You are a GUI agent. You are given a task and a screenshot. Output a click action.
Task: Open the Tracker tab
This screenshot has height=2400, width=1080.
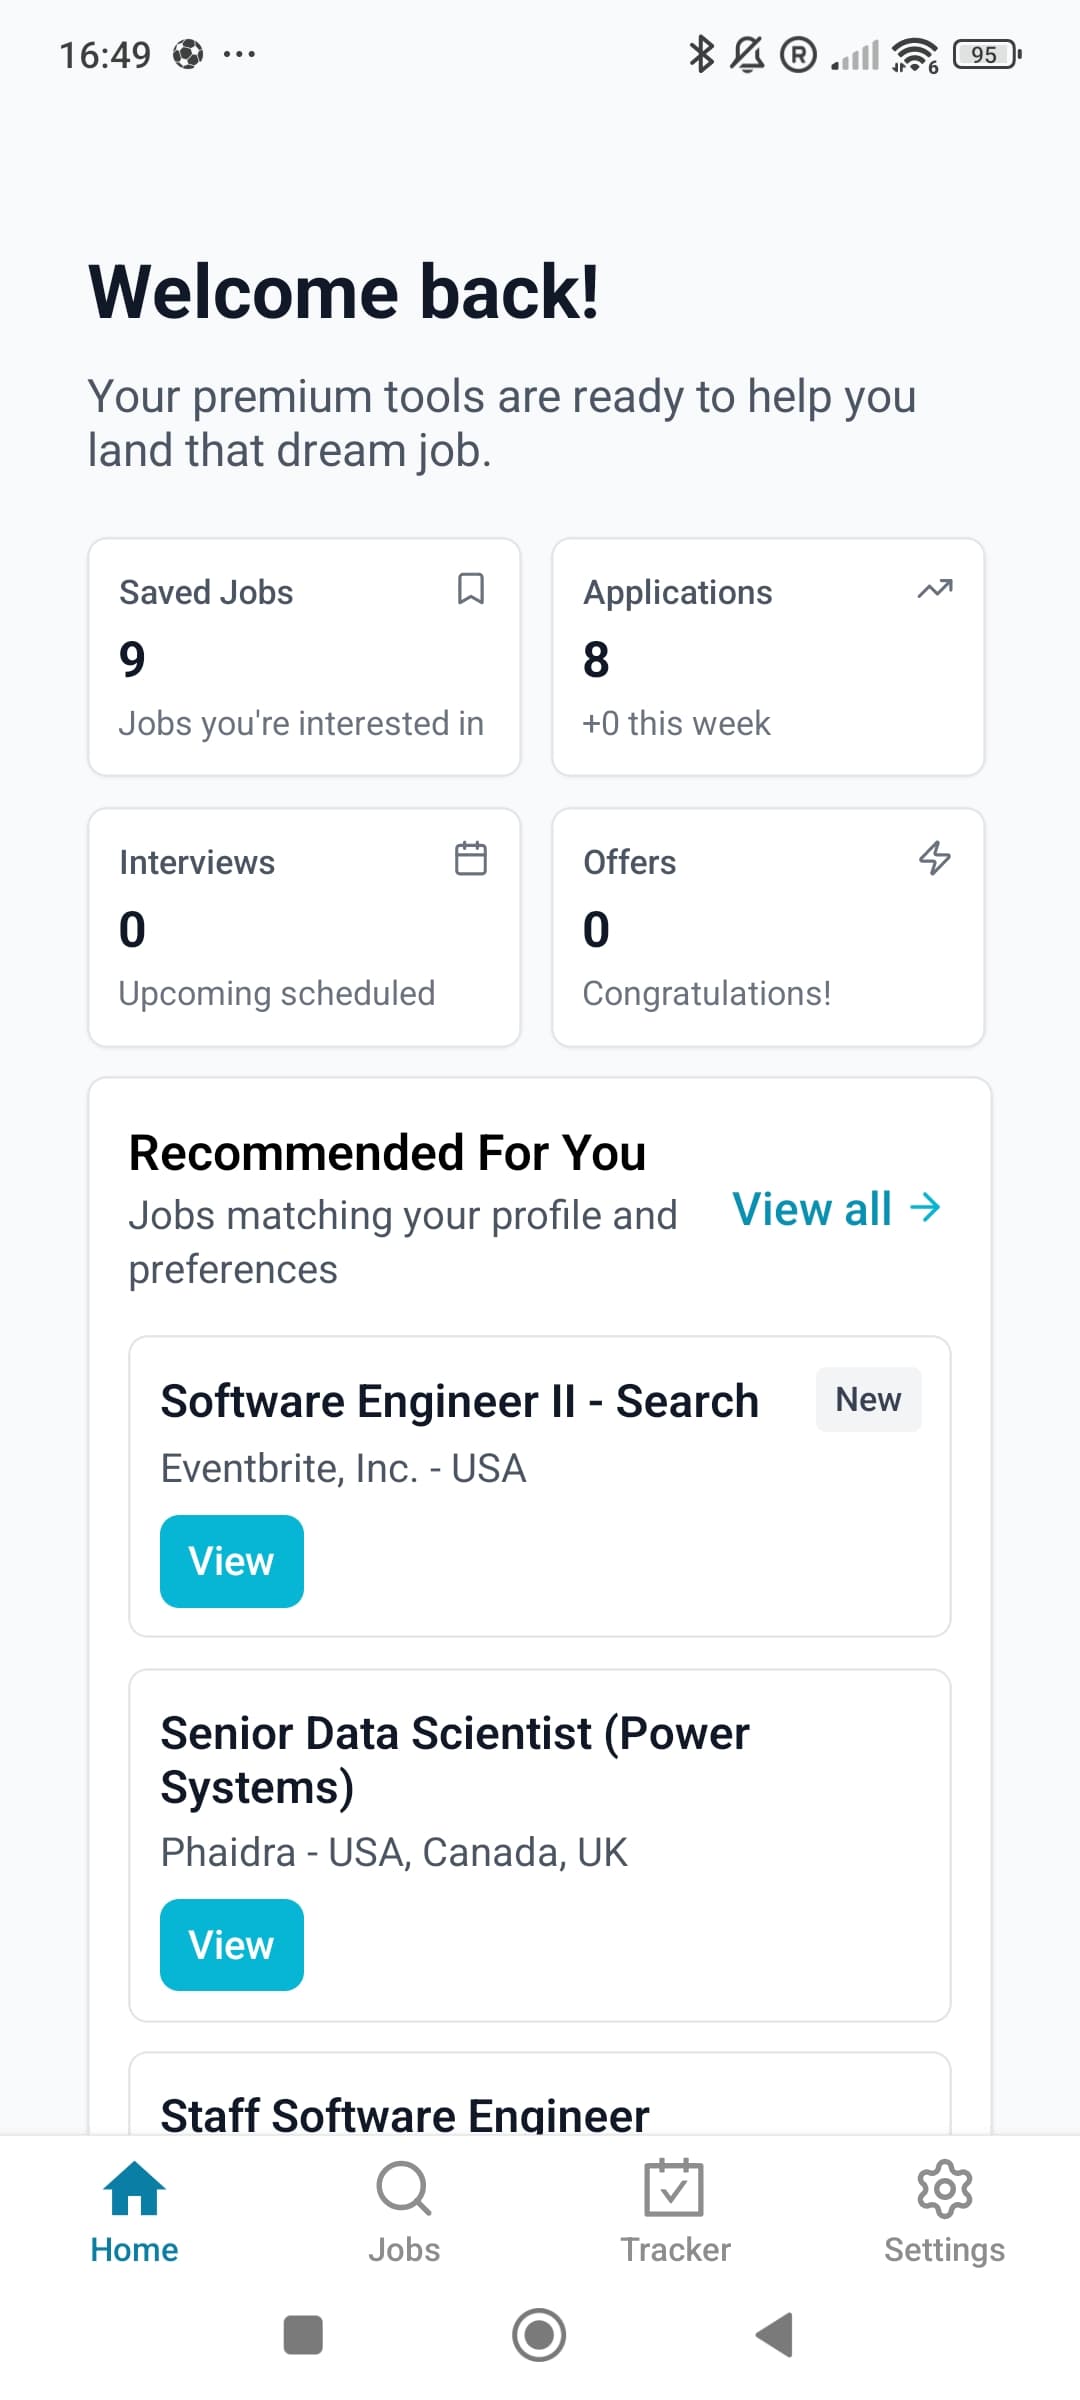click(x=675, y=2212)
